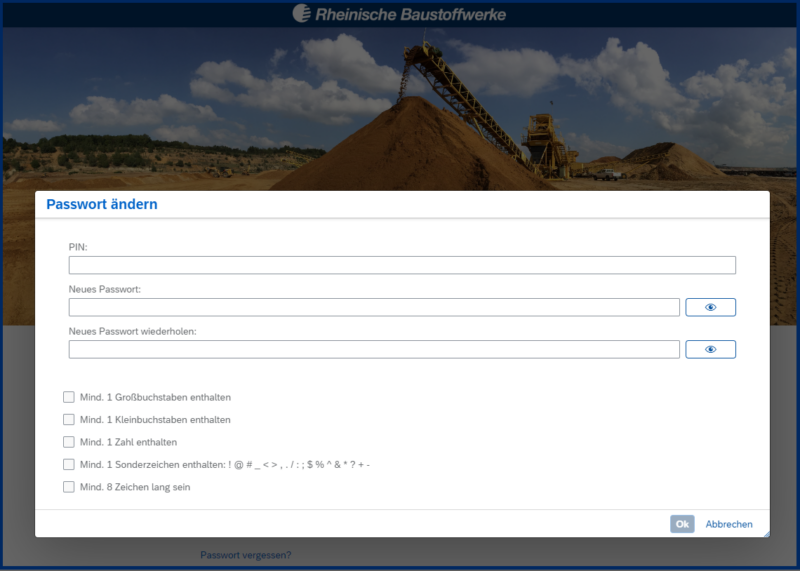The width and height of the screenshot is (800, 571).
Task: Cancel the dialog with Abbrechen
Action: coord(729,524)
